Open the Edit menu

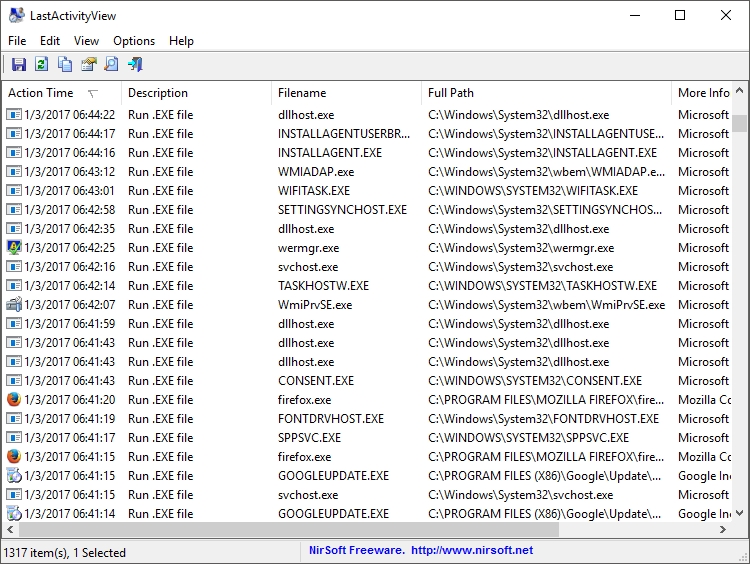click(50, 41)
